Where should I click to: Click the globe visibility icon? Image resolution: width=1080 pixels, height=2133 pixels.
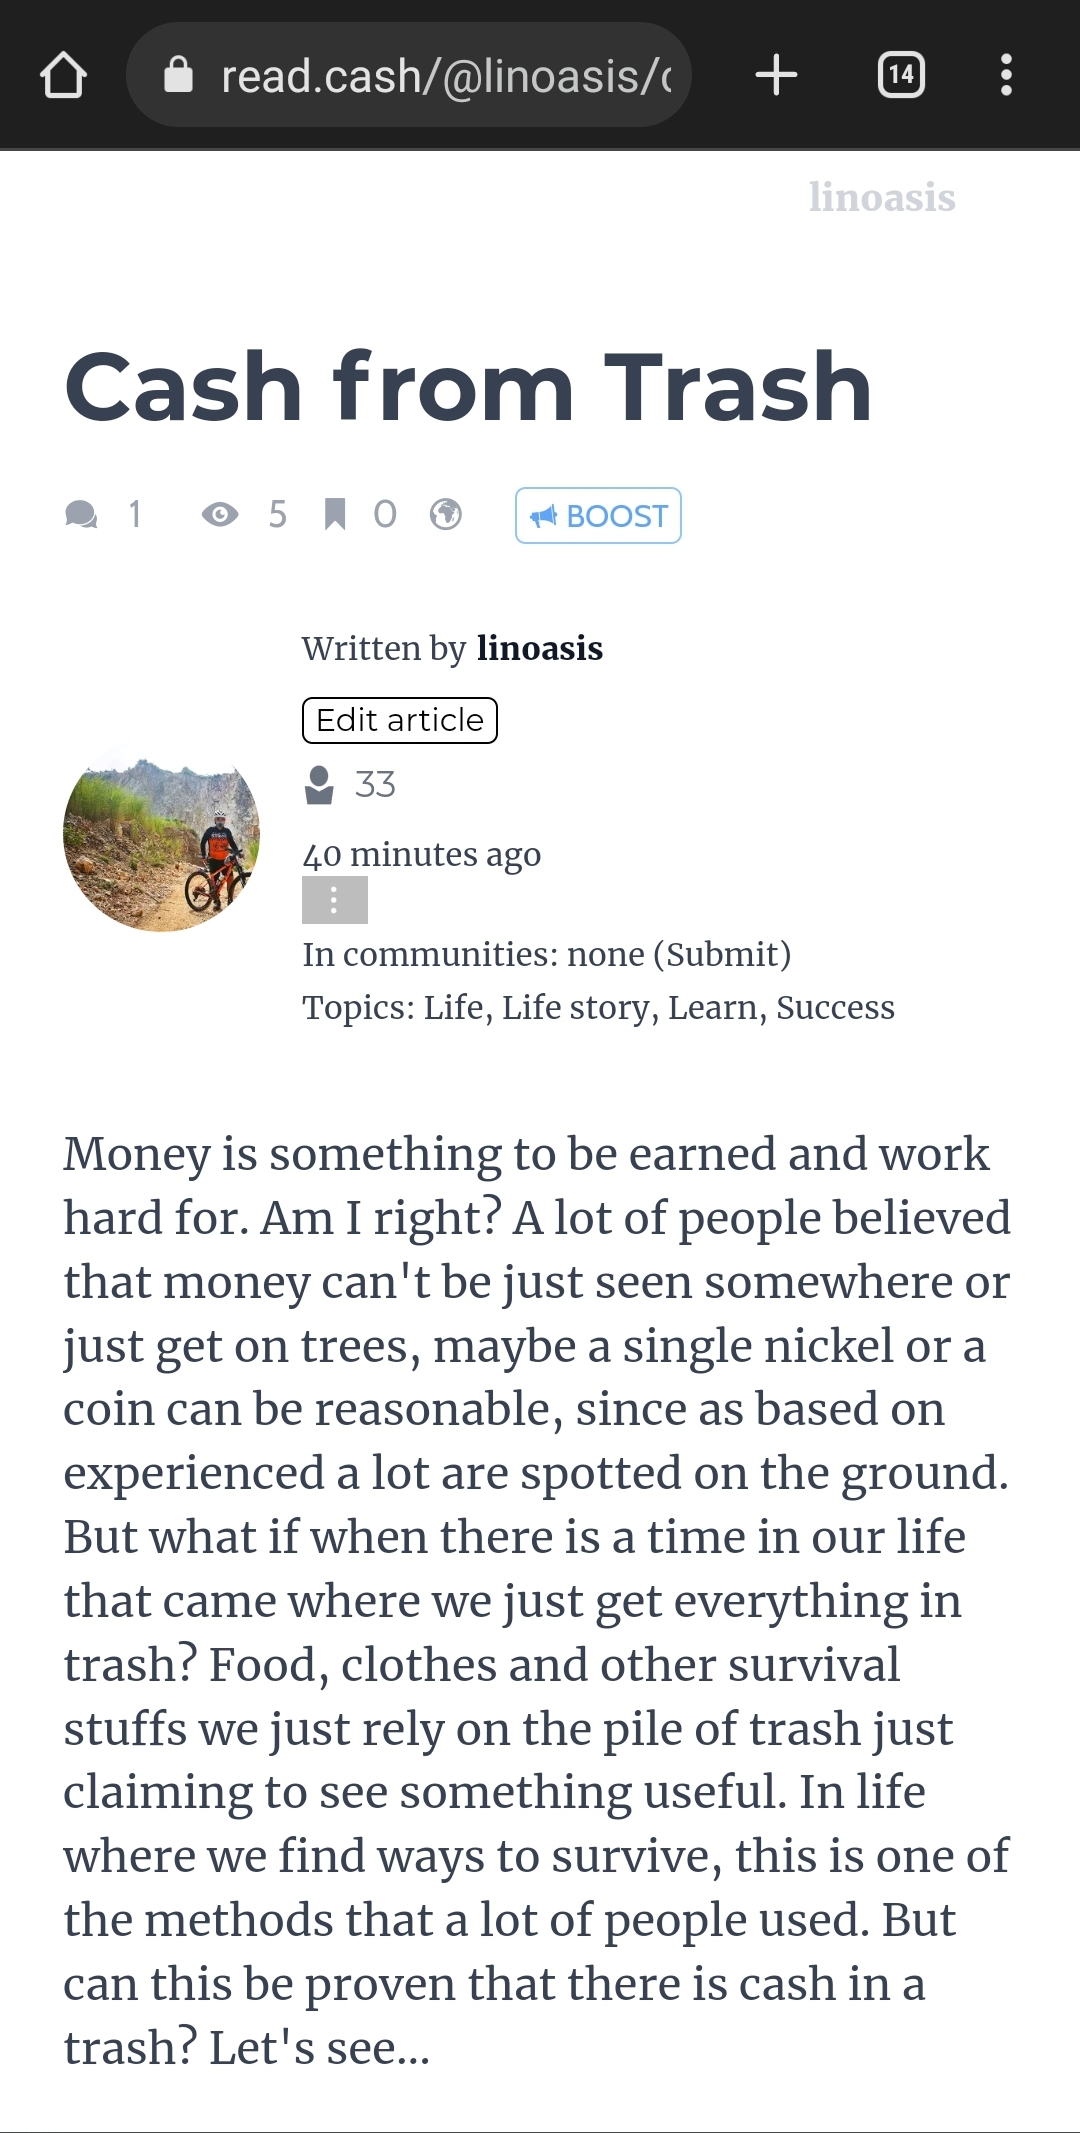click(445, 515)
